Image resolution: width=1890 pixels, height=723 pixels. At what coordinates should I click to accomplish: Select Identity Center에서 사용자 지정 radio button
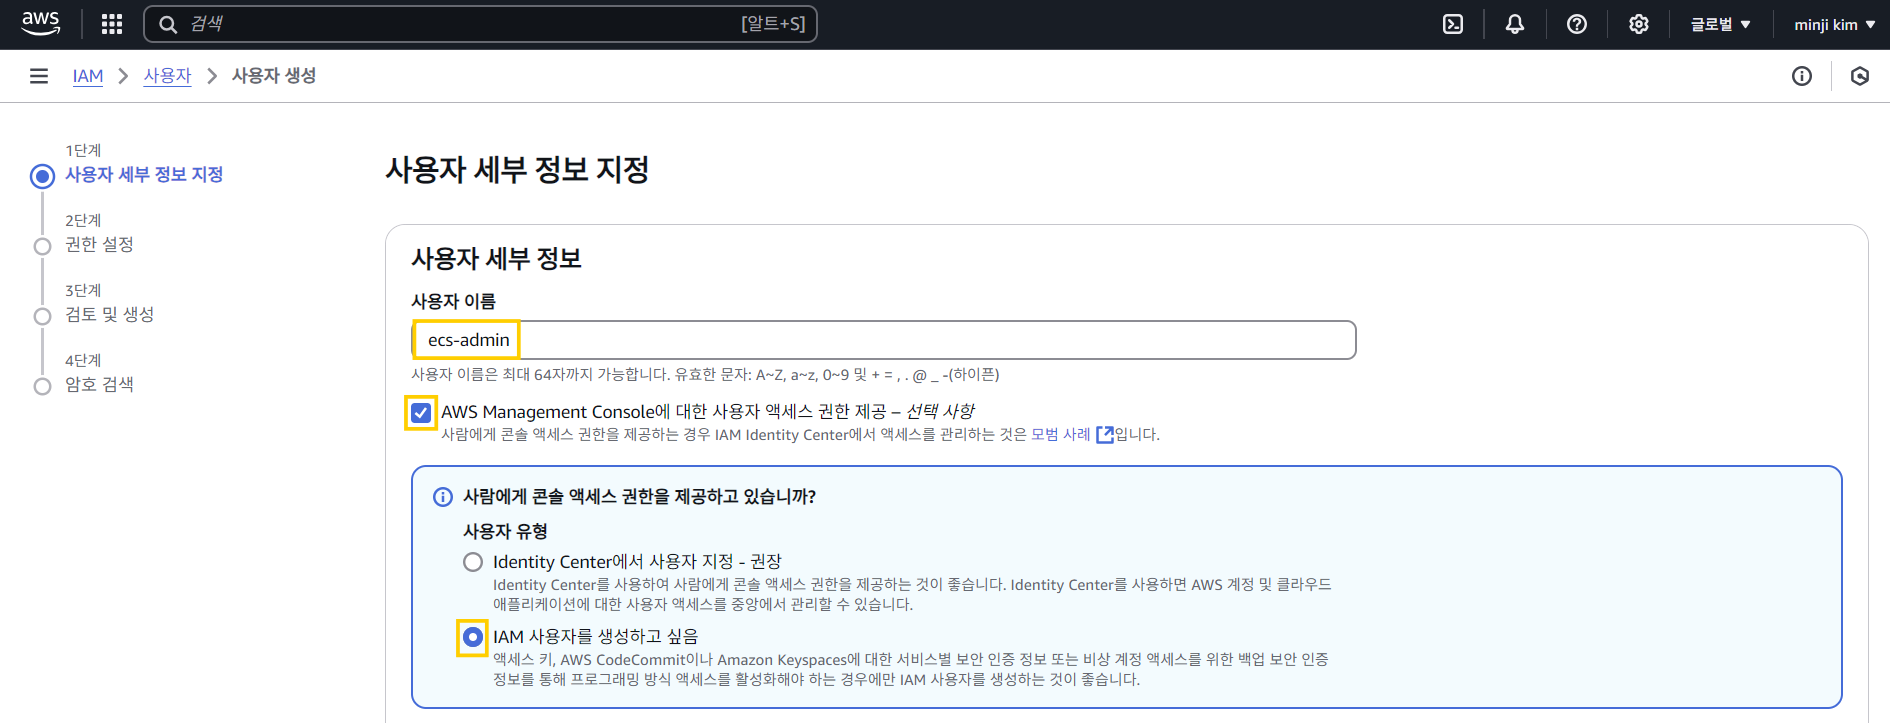pos(473,562)
